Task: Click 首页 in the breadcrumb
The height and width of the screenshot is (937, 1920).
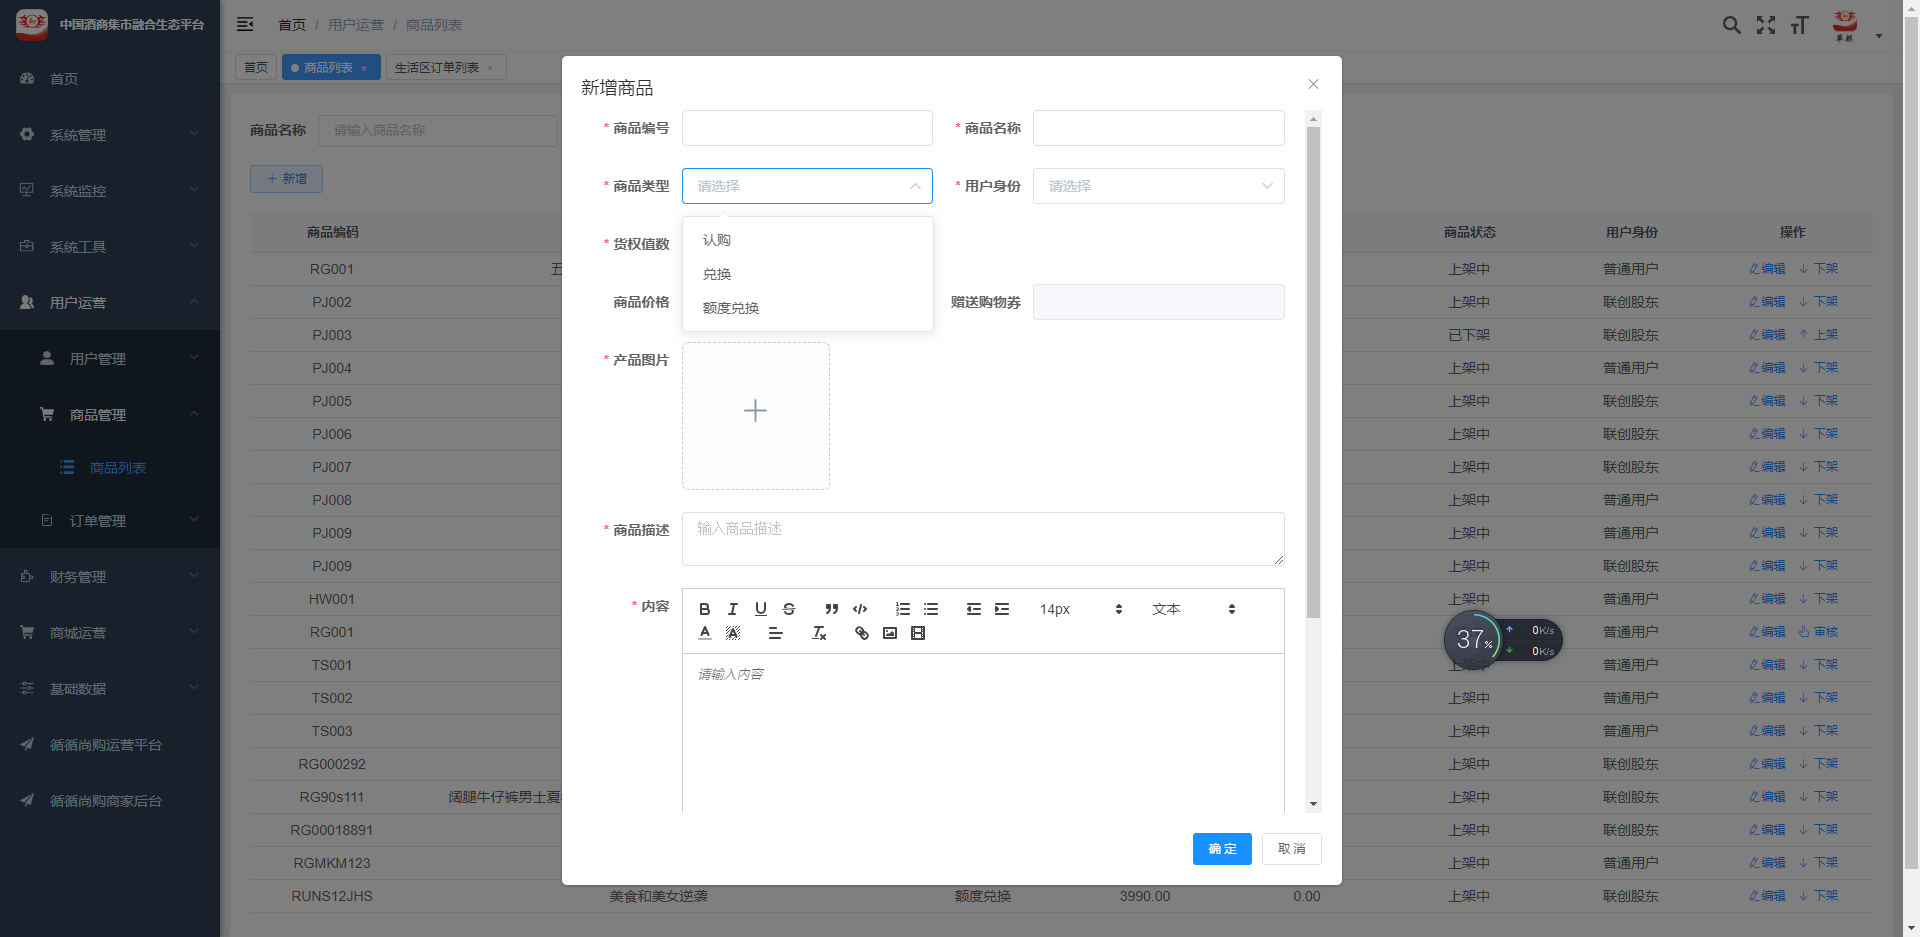Action: pyautogui.click(x=292, y=25)
